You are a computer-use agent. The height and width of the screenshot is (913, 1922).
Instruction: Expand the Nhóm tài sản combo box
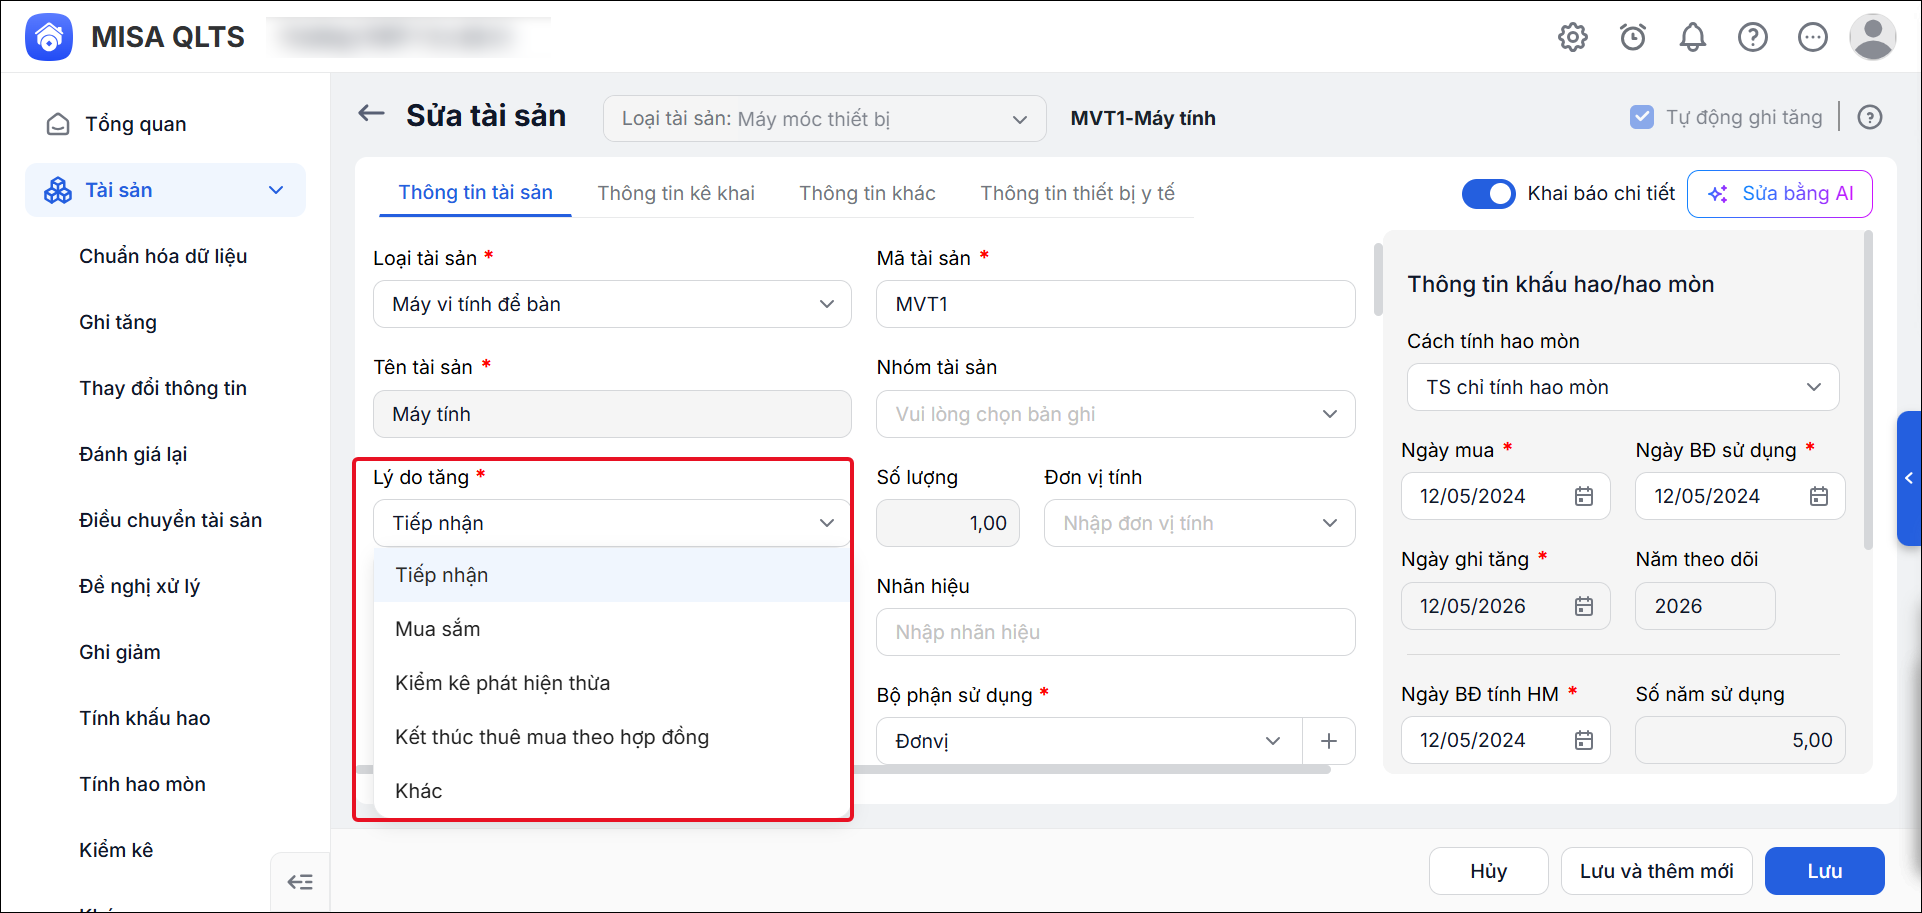coord(1115,414)
